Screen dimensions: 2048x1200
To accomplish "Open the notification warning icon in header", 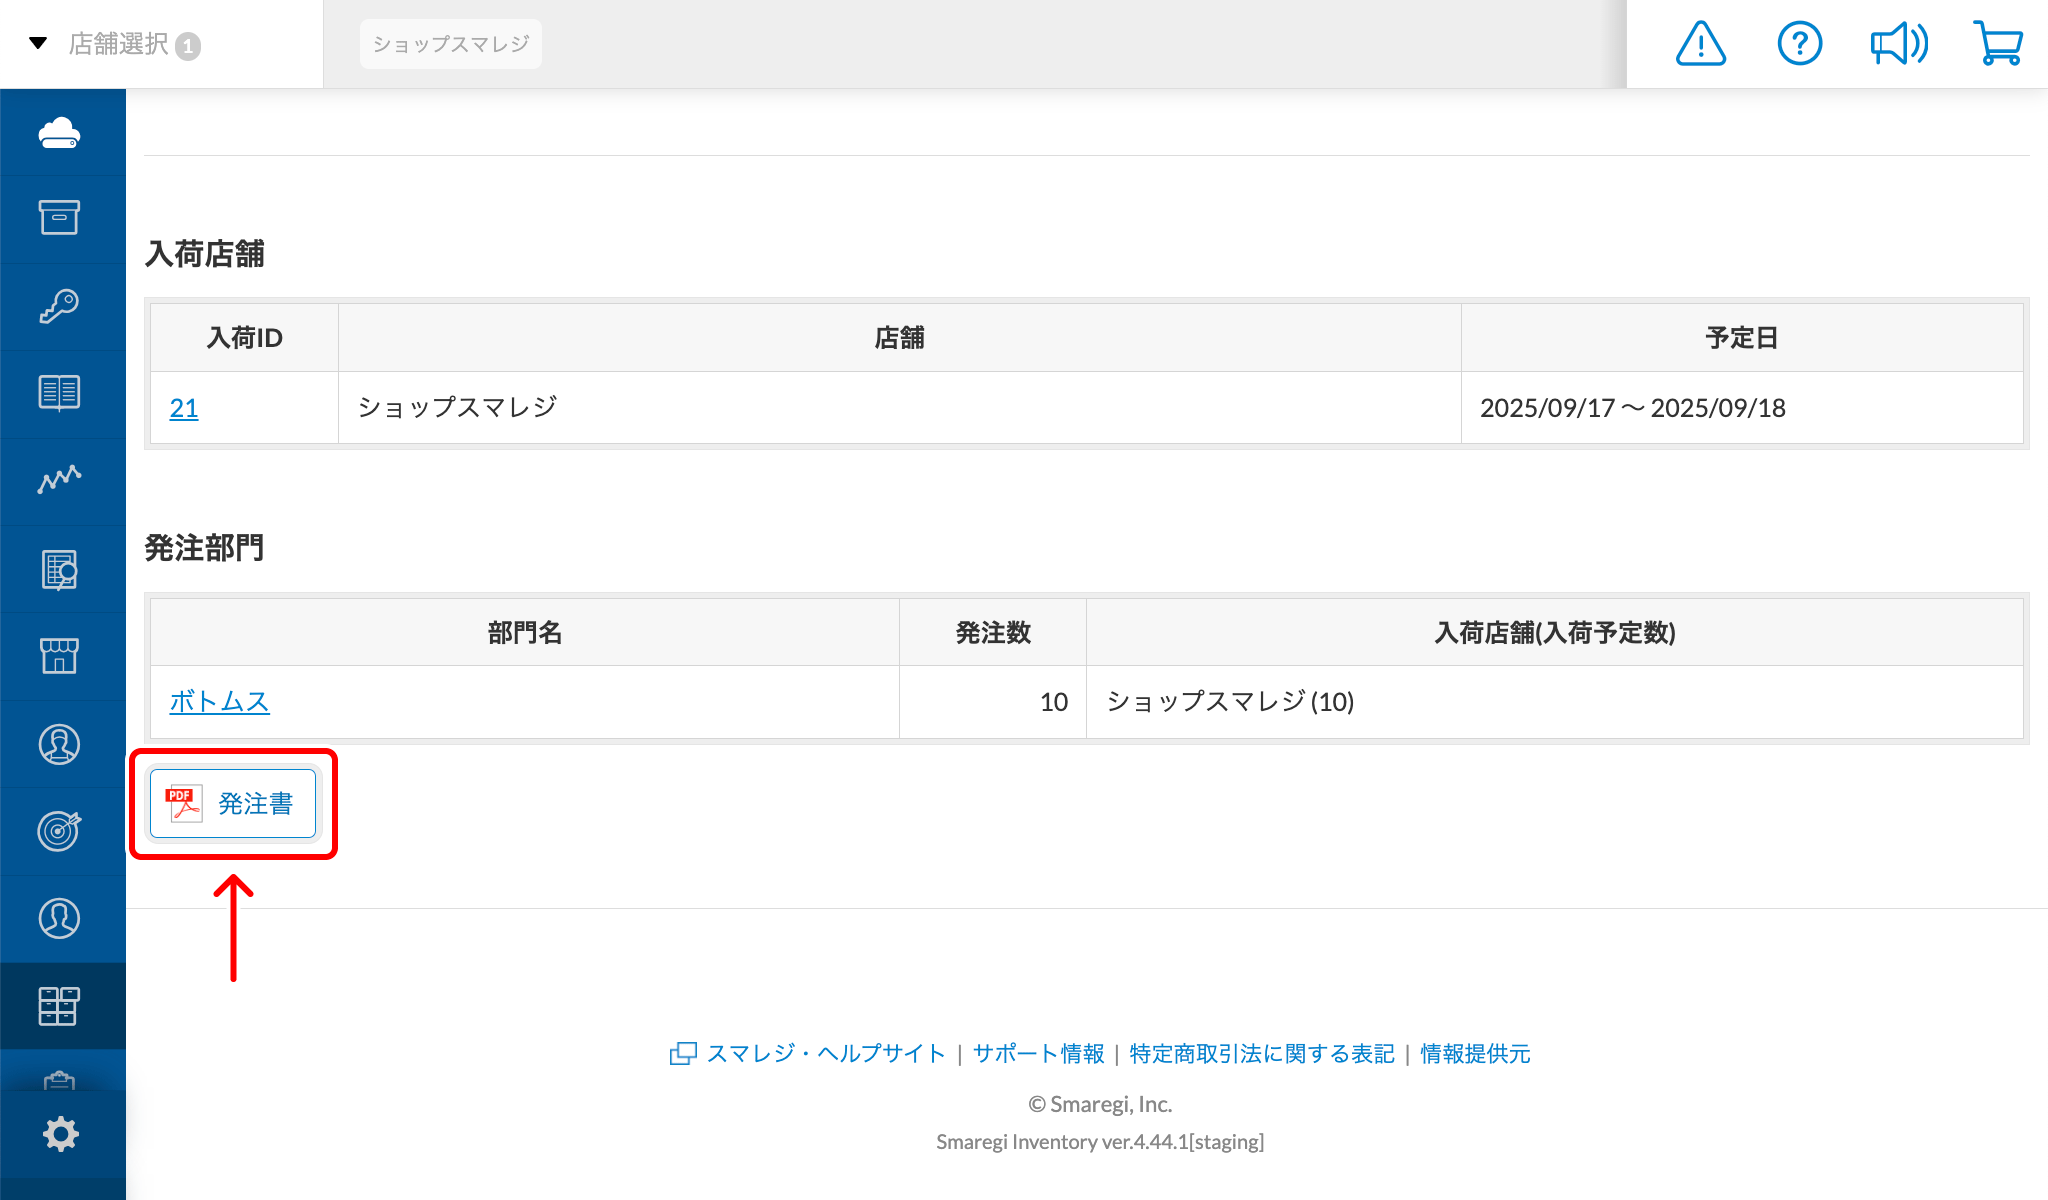I will pyautogui.click(x=1700, y=43).
